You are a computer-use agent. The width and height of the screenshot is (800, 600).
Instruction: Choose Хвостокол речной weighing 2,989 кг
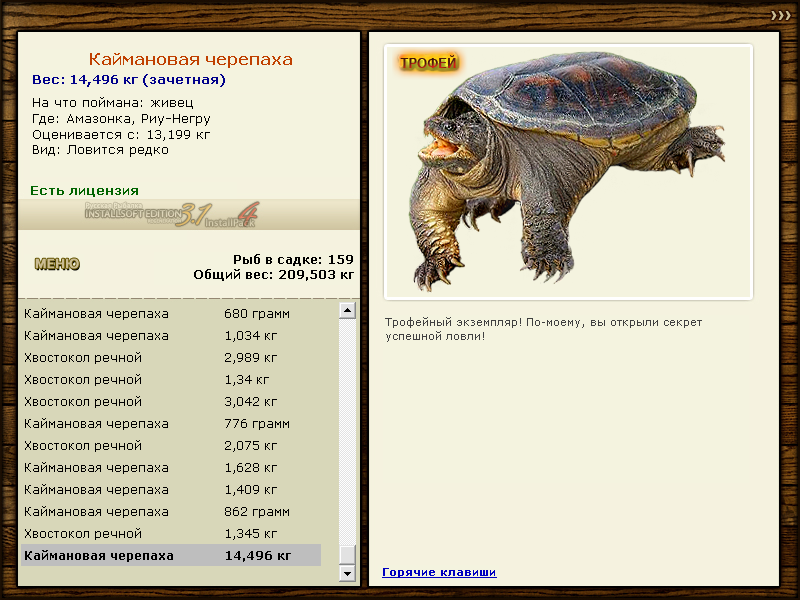(170, 357)
